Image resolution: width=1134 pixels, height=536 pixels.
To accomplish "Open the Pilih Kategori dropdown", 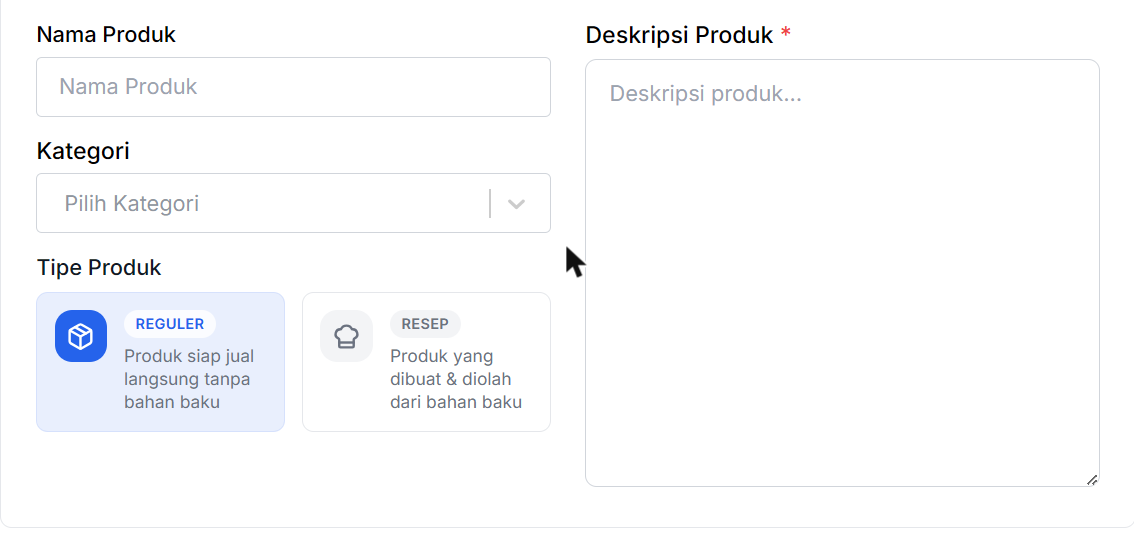I will pyautogui.click(x=294, y=203).
